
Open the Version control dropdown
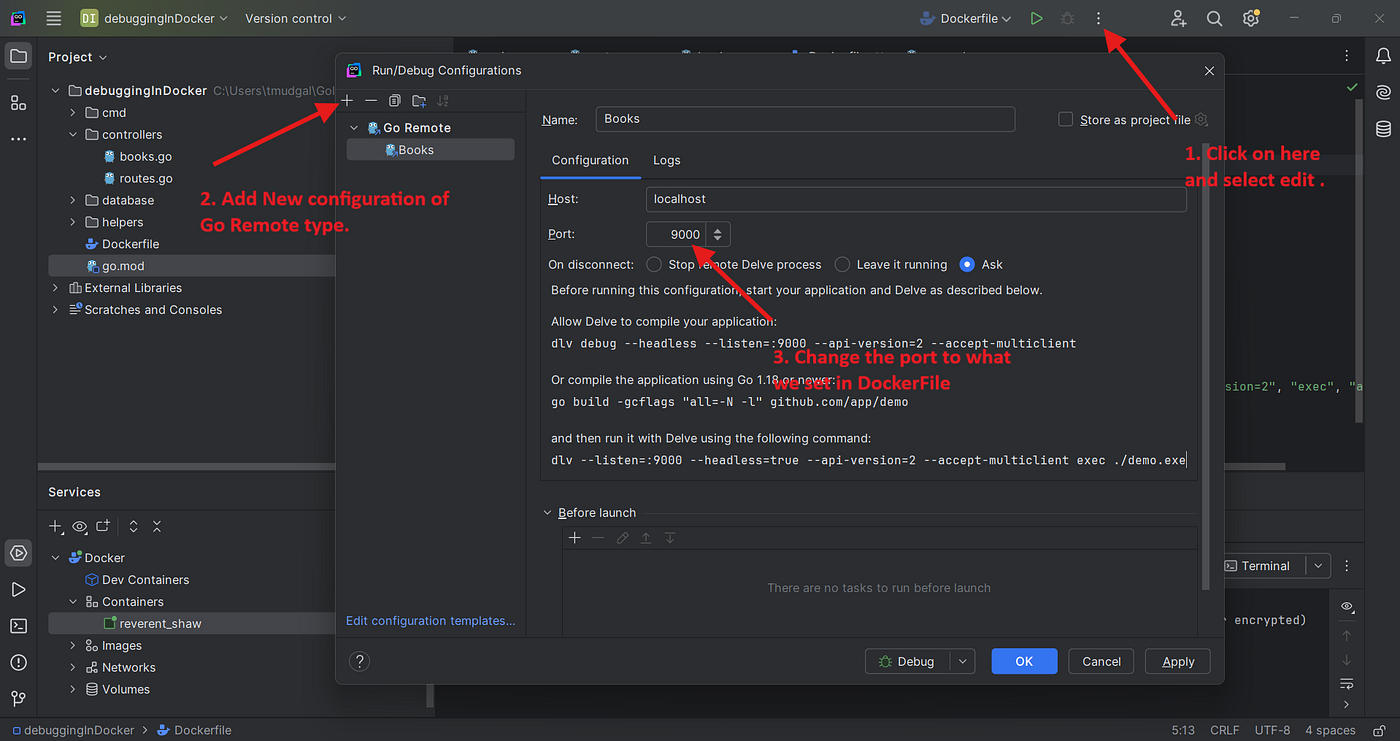pyautogui.click(x=296, y=18)
